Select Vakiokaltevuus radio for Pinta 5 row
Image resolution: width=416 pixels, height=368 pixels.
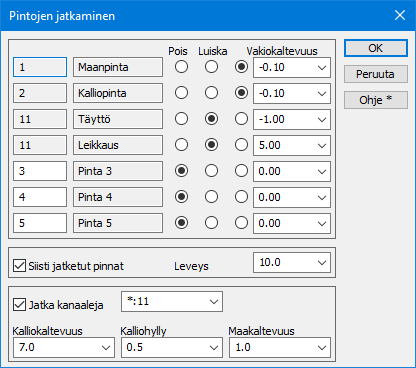(x=241, y=223)
